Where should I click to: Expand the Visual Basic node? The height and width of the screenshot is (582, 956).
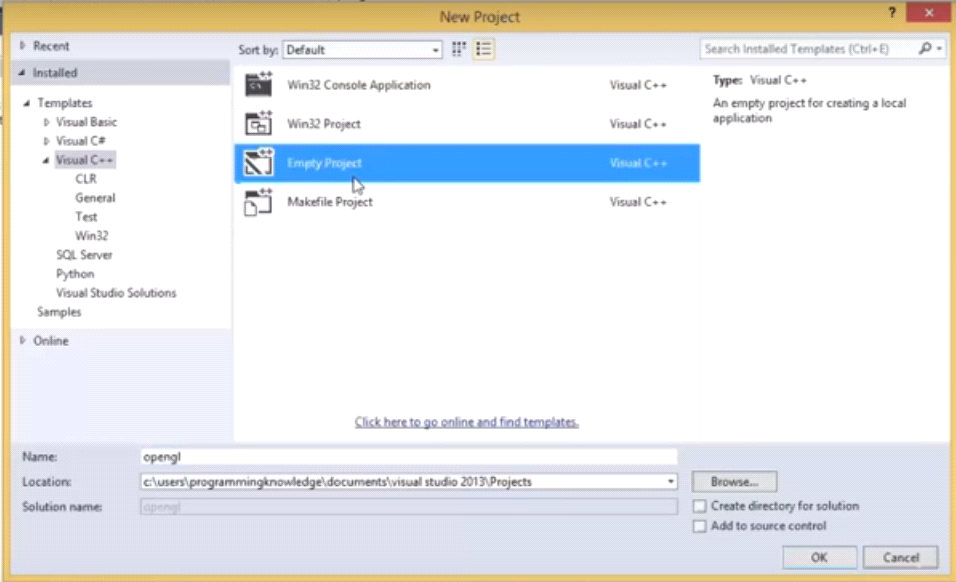(46, 122)
